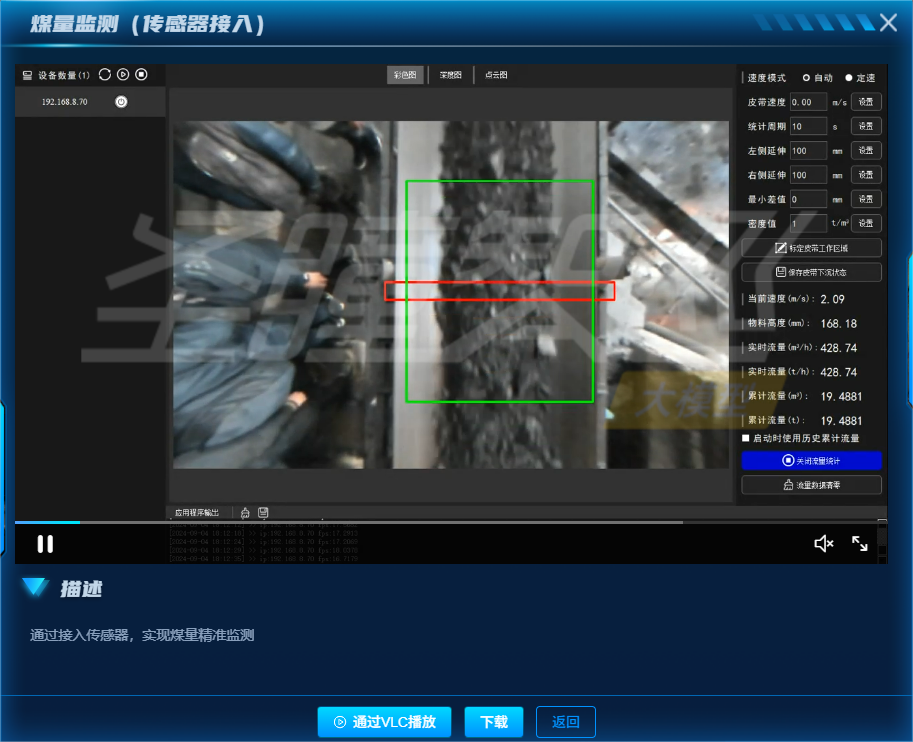The width and height of the screenshot is (913, 742).
Task: Click the refresh devices icon
Action: [x=104, y=74]
